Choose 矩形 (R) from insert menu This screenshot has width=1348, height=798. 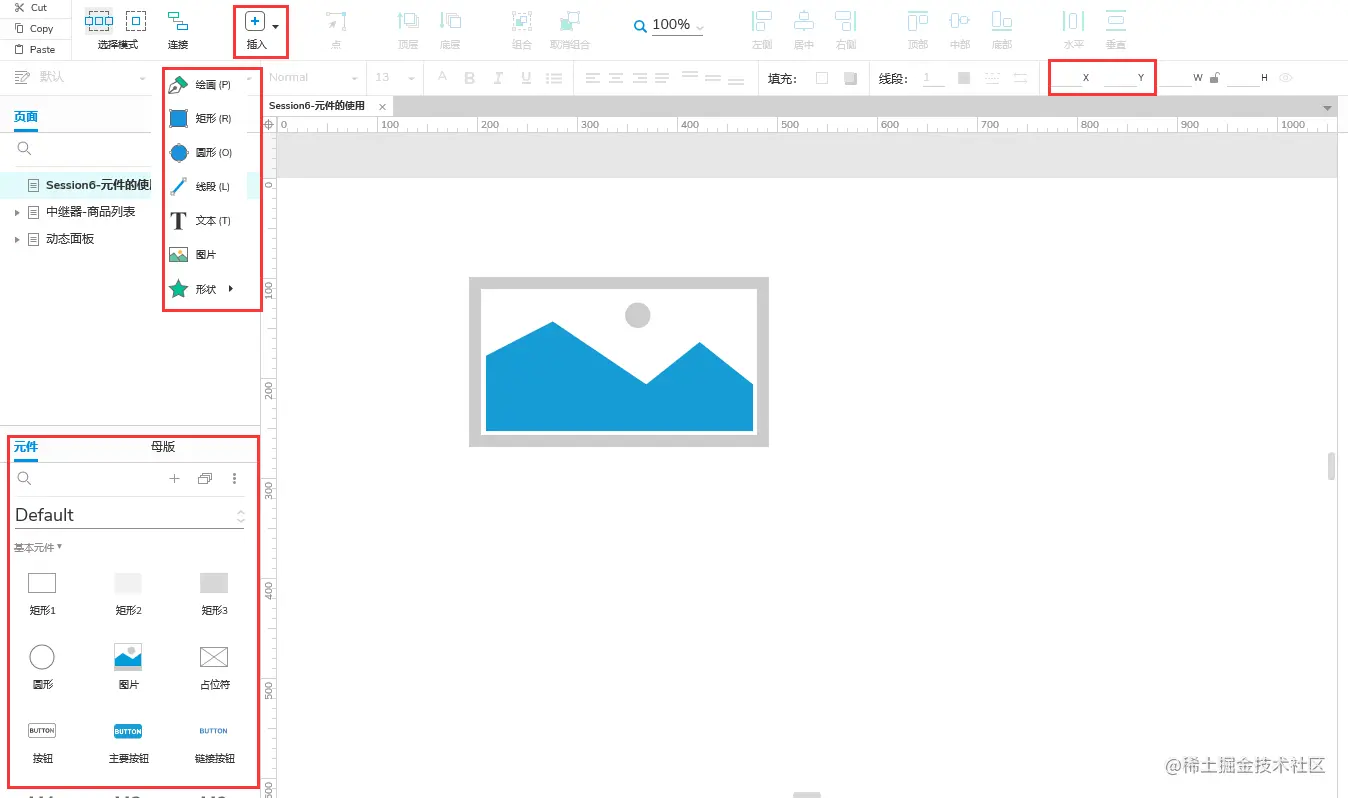[211, 119]
